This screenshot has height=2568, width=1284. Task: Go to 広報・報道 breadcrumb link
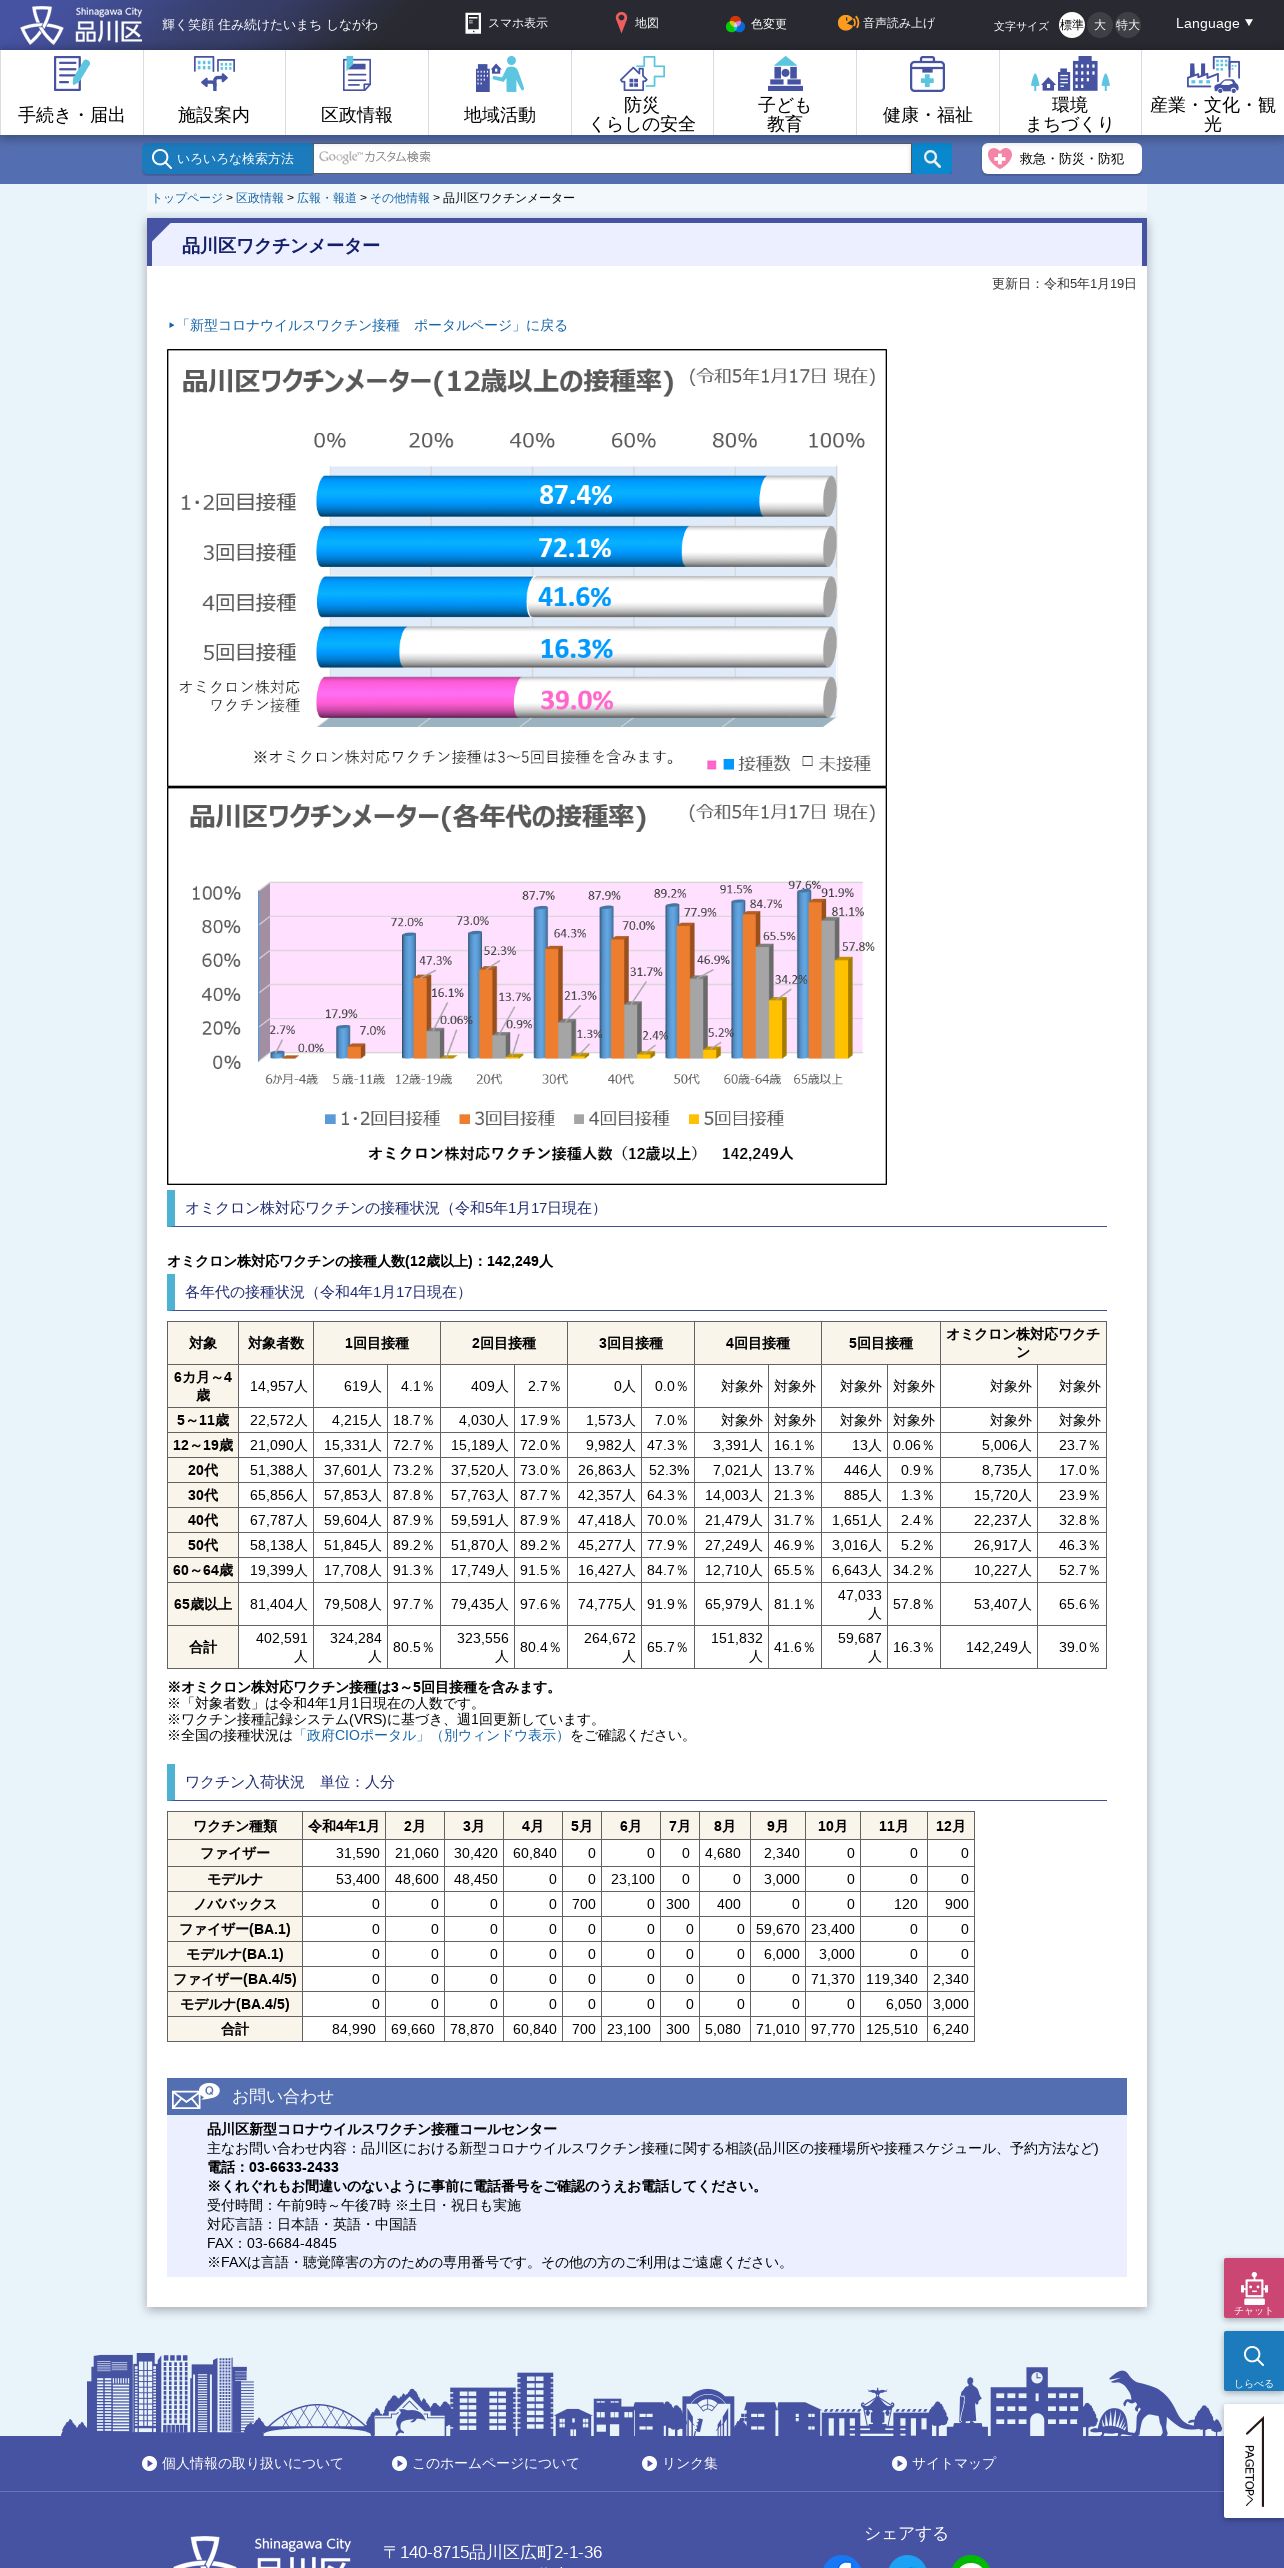point(327,198)
